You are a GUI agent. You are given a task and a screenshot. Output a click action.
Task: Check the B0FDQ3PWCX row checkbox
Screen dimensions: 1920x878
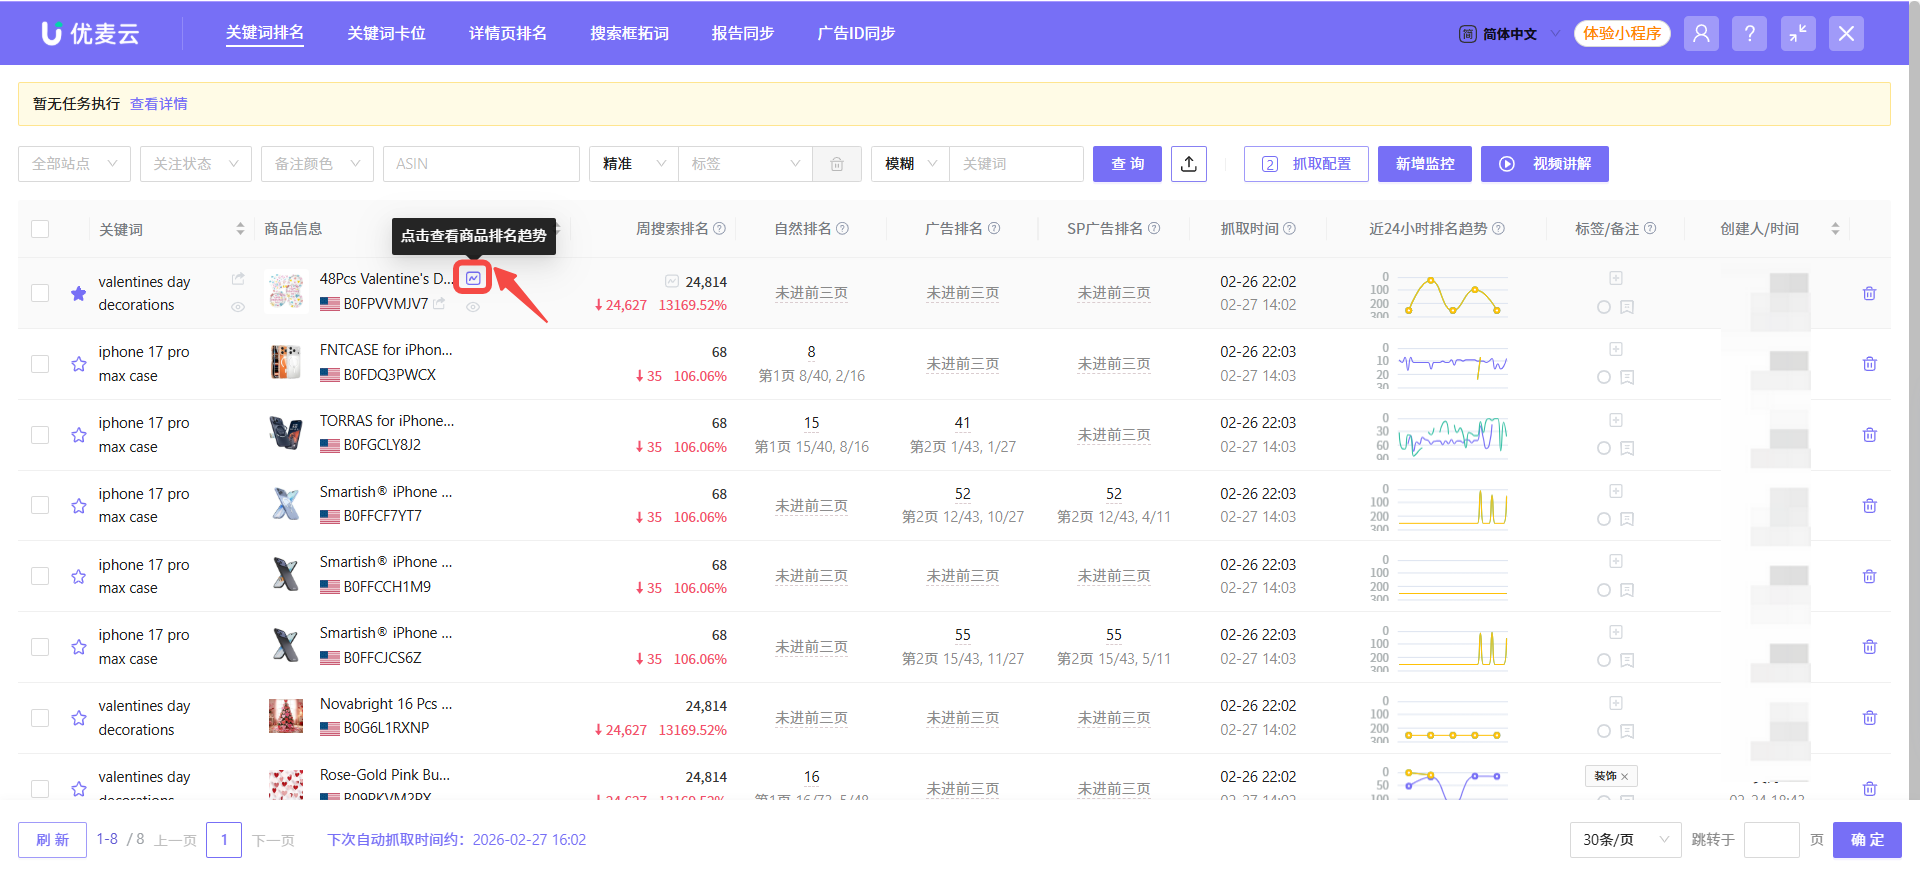[40, 364]
